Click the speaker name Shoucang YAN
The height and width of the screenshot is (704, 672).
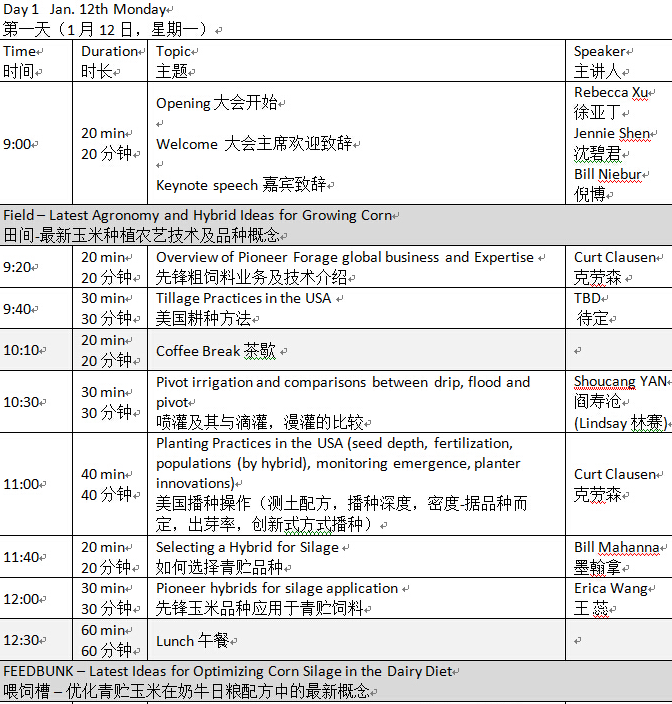click(619, 382)
